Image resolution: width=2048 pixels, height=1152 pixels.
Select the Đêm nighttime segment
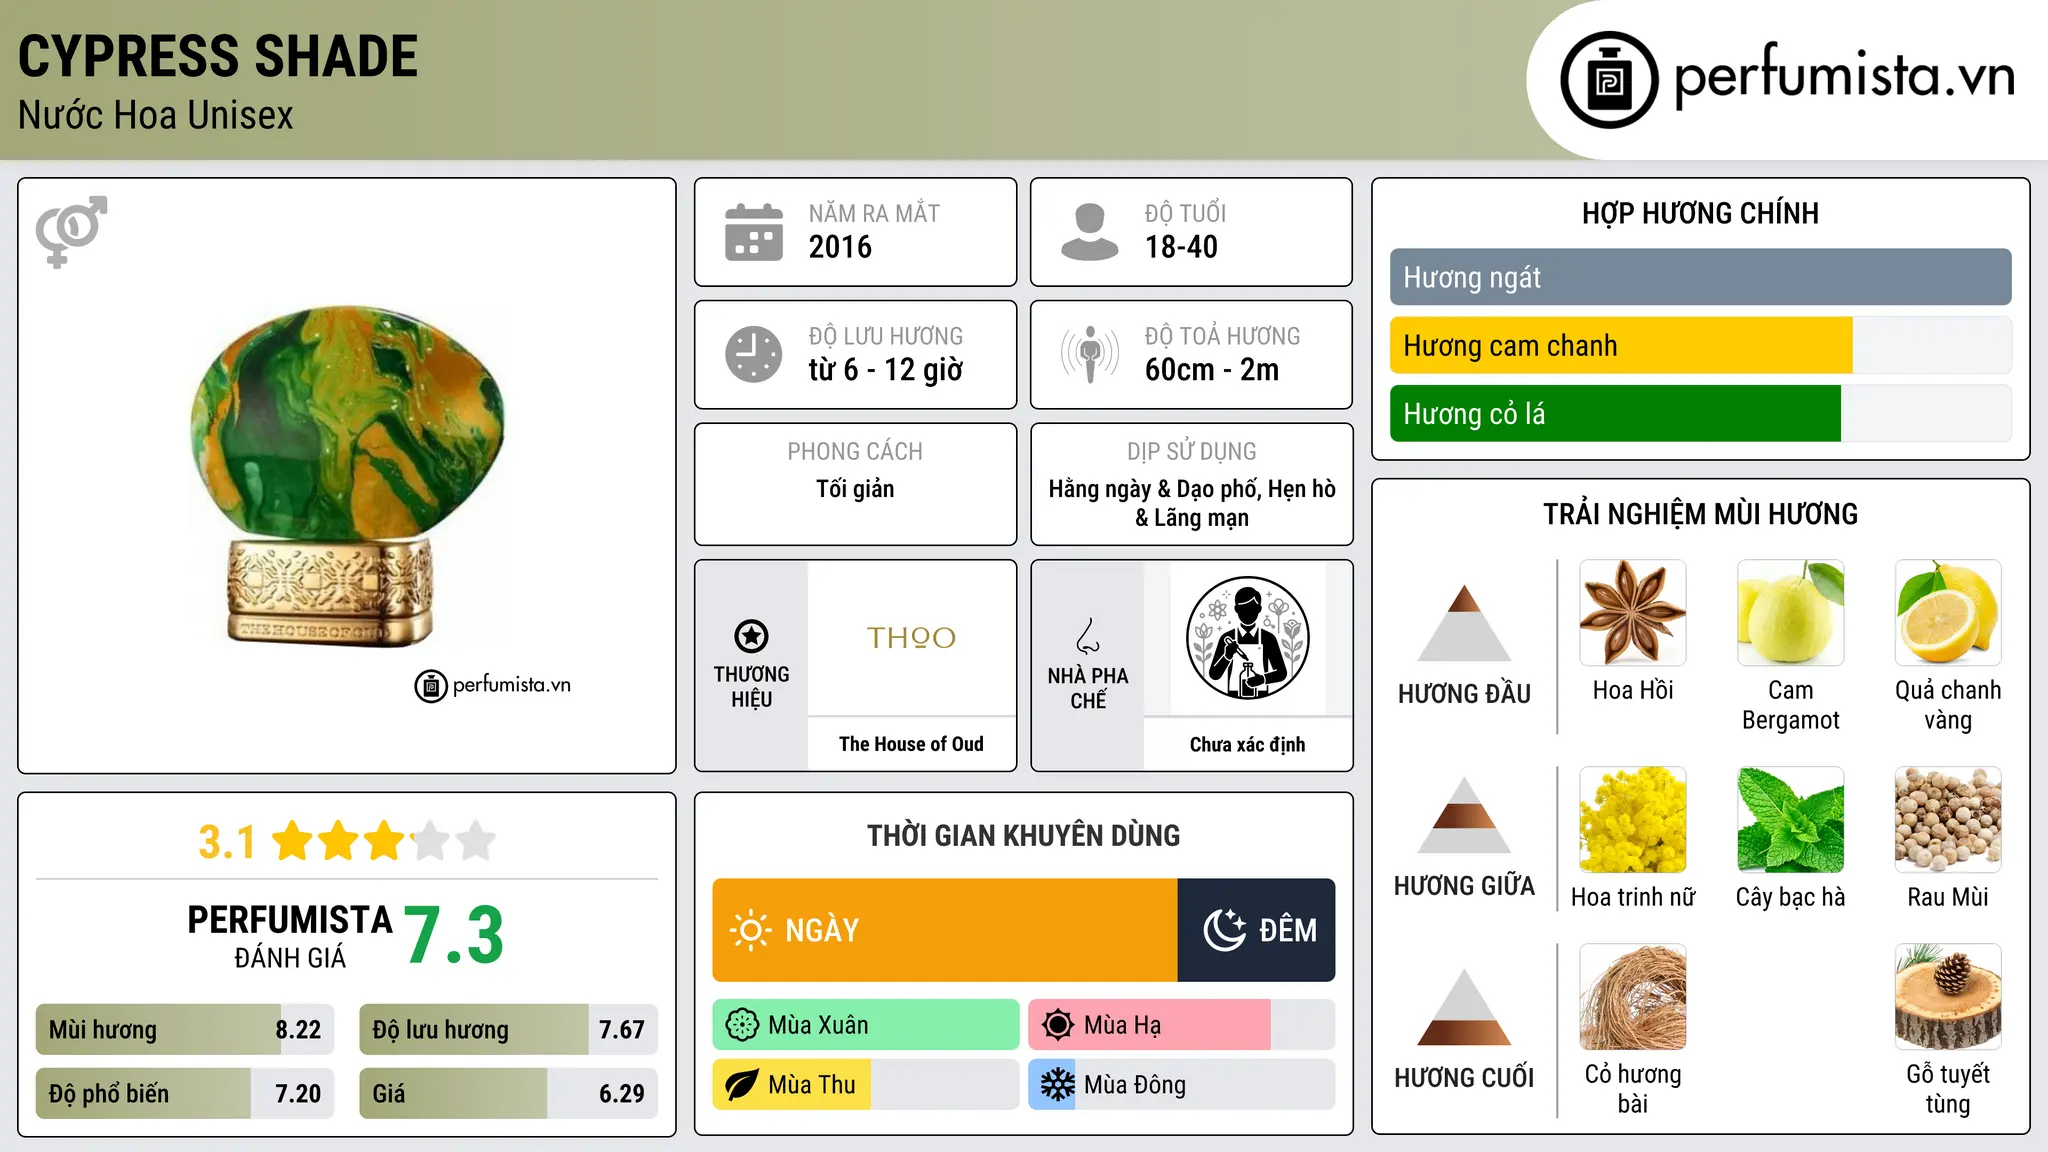pyautogui.click(x=1257, y=930)
